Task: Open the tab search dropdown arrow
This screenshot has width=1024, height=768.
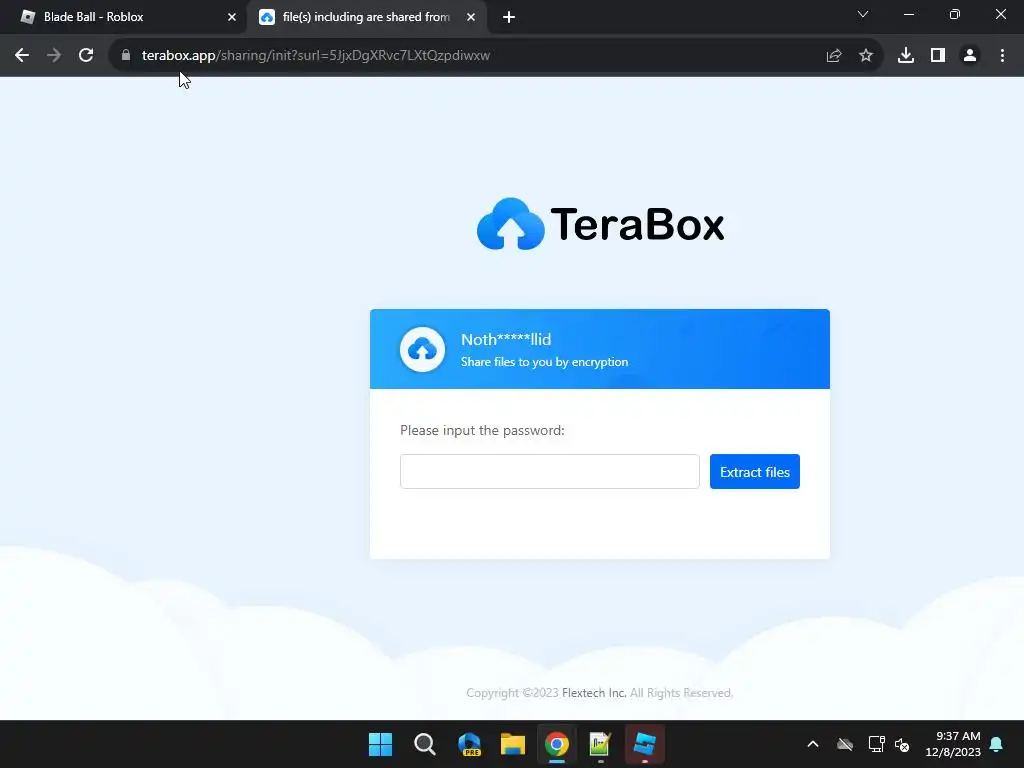Action: [x=863, y=14]
